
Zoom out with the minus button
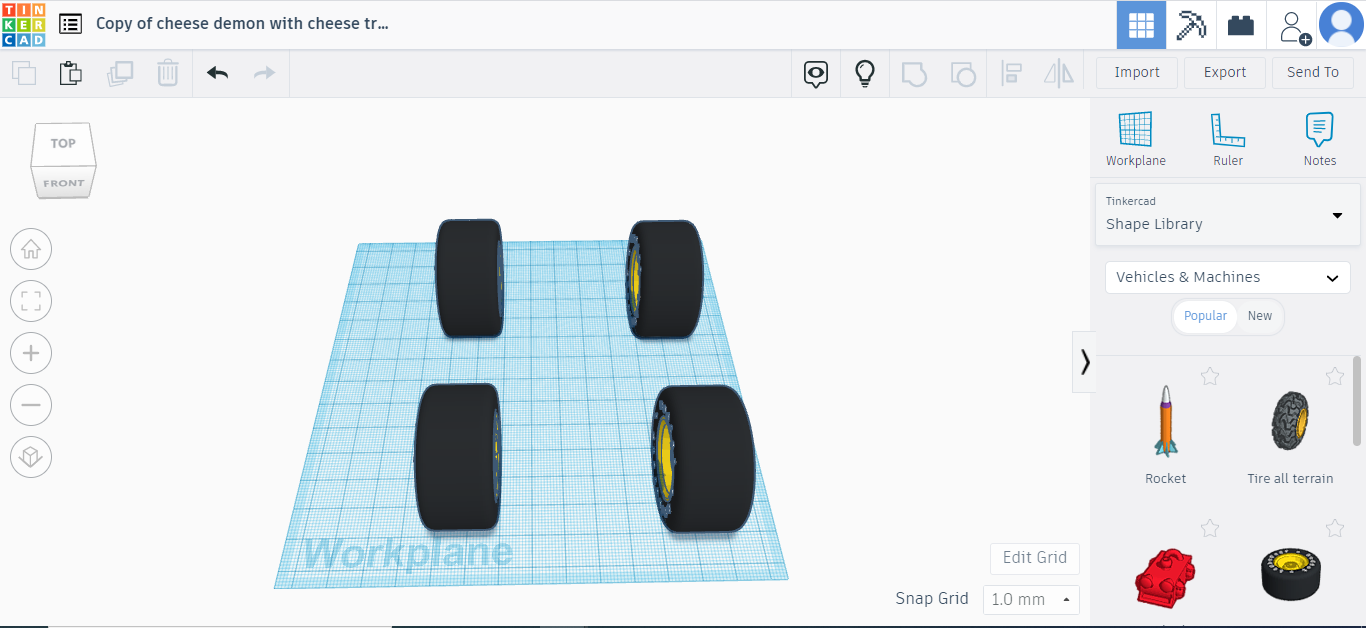[x=31, y=405]
